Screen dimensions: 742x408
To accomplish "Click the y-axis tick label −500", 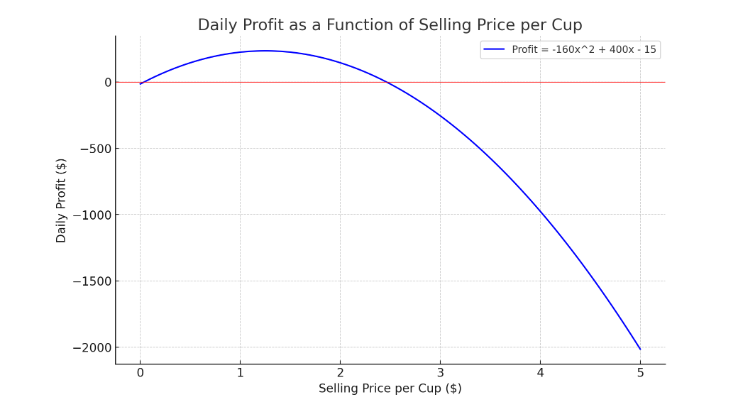I will [x=95, y=149].
